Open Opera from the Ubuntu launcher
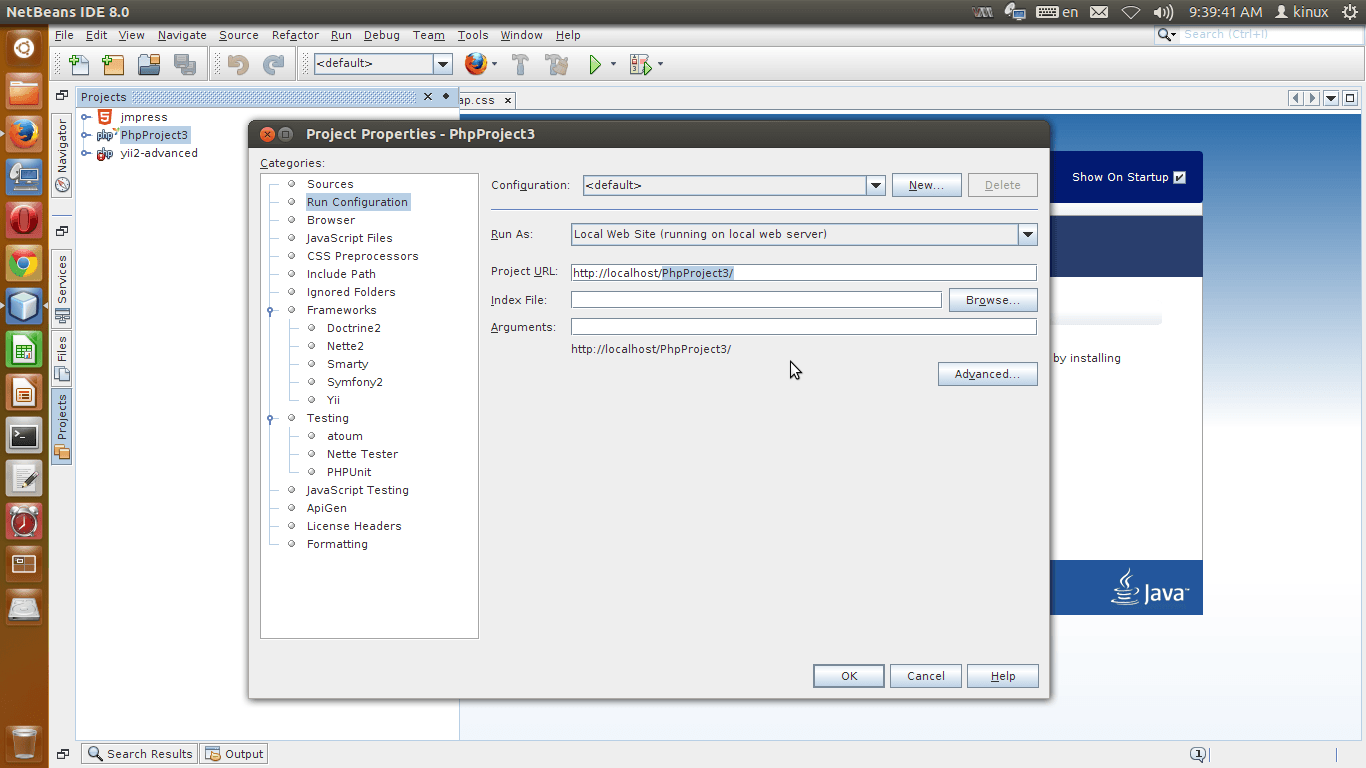 pos(24,220)
